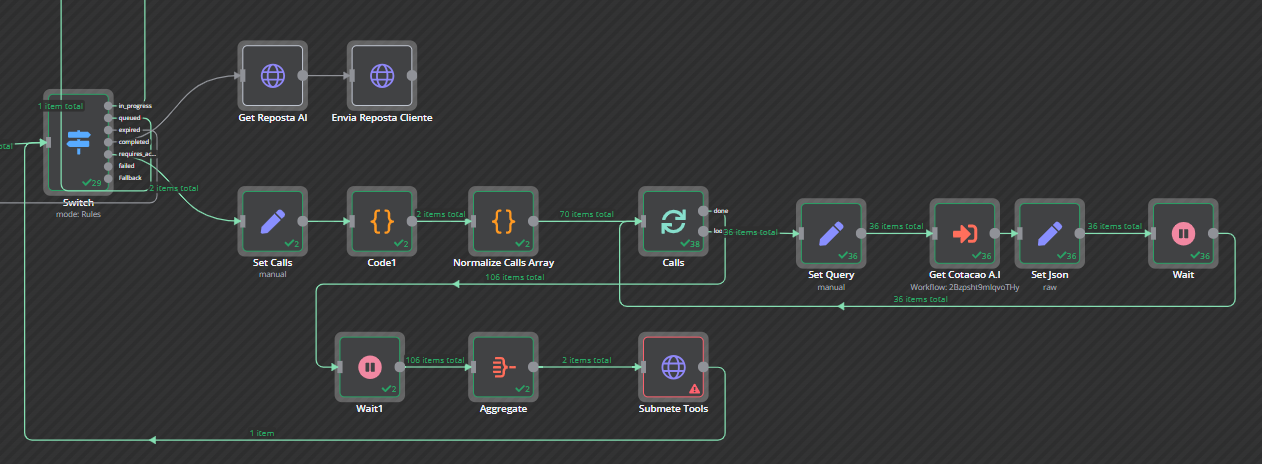This screenshot has width=1262, height=464.
Task: Open the Get Cotacao A.I workflow node icon
Action: pos(964,234)
